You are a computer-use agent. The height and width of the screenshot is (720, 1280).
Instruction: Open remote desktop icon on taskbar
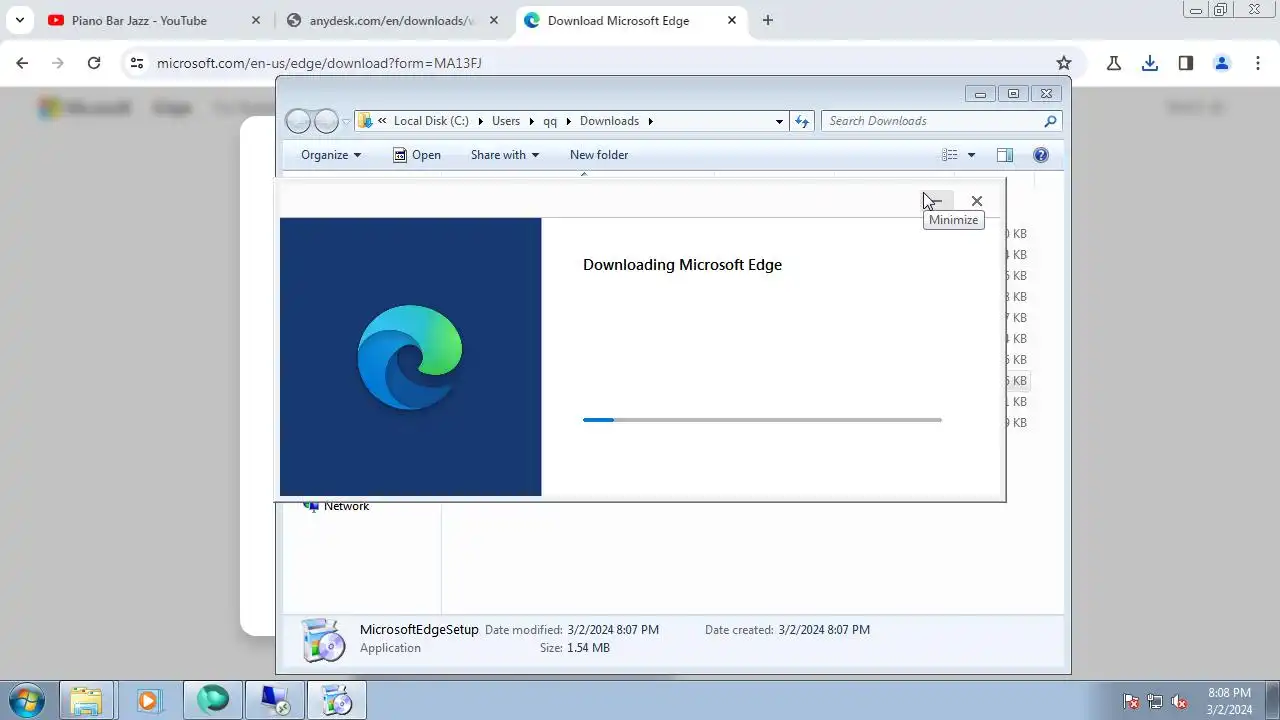pyautogui.click(x=275, y=700)
